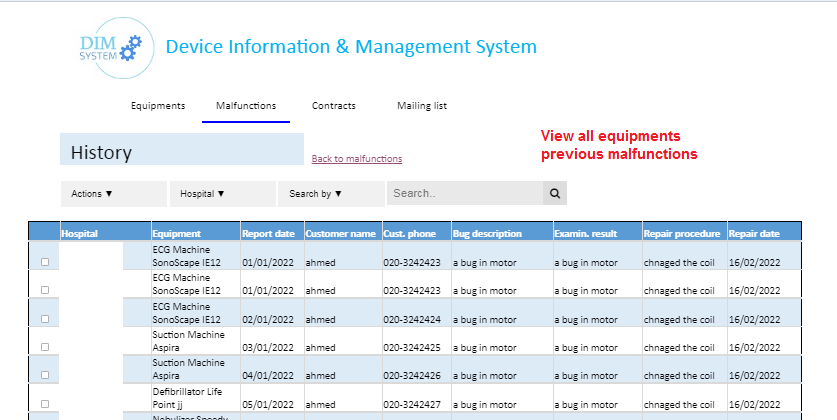
Task: Check the box for the 03/01/2022 Suction Machine row
Action: coord(44,347)
